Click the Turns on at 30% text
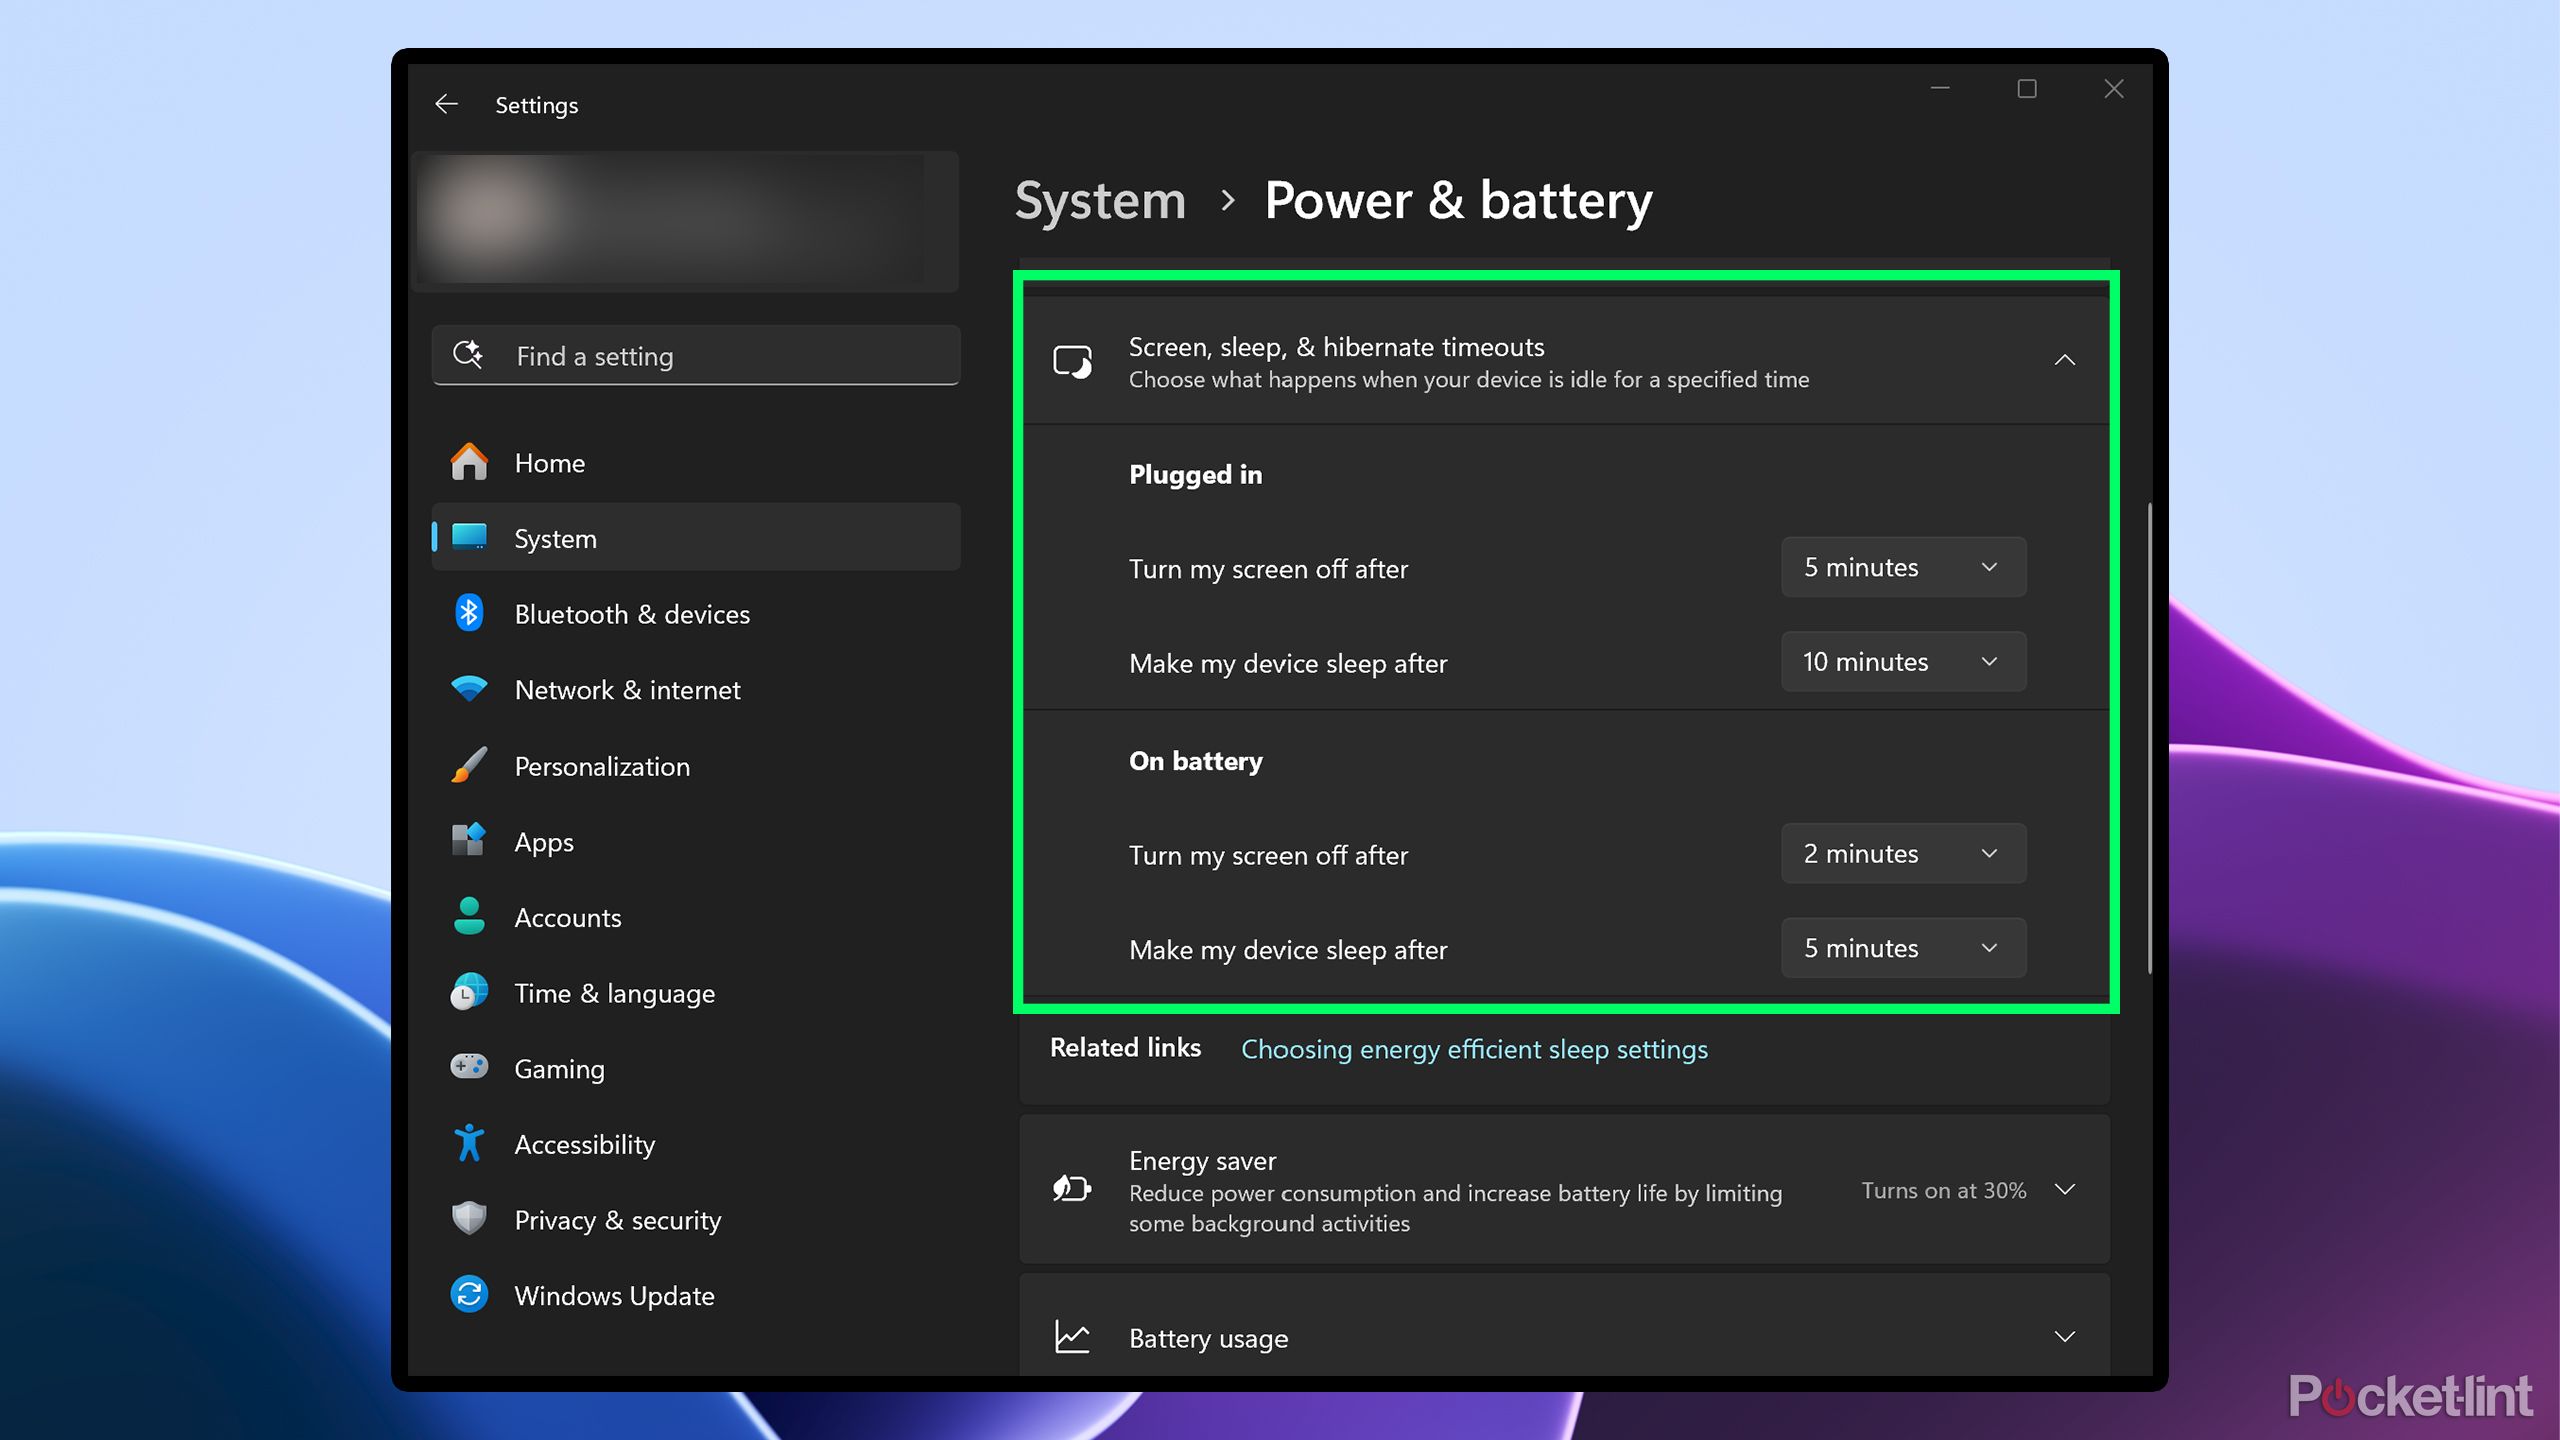Viewport: 2560px width, 1440px height. tap(1943, 1190)
